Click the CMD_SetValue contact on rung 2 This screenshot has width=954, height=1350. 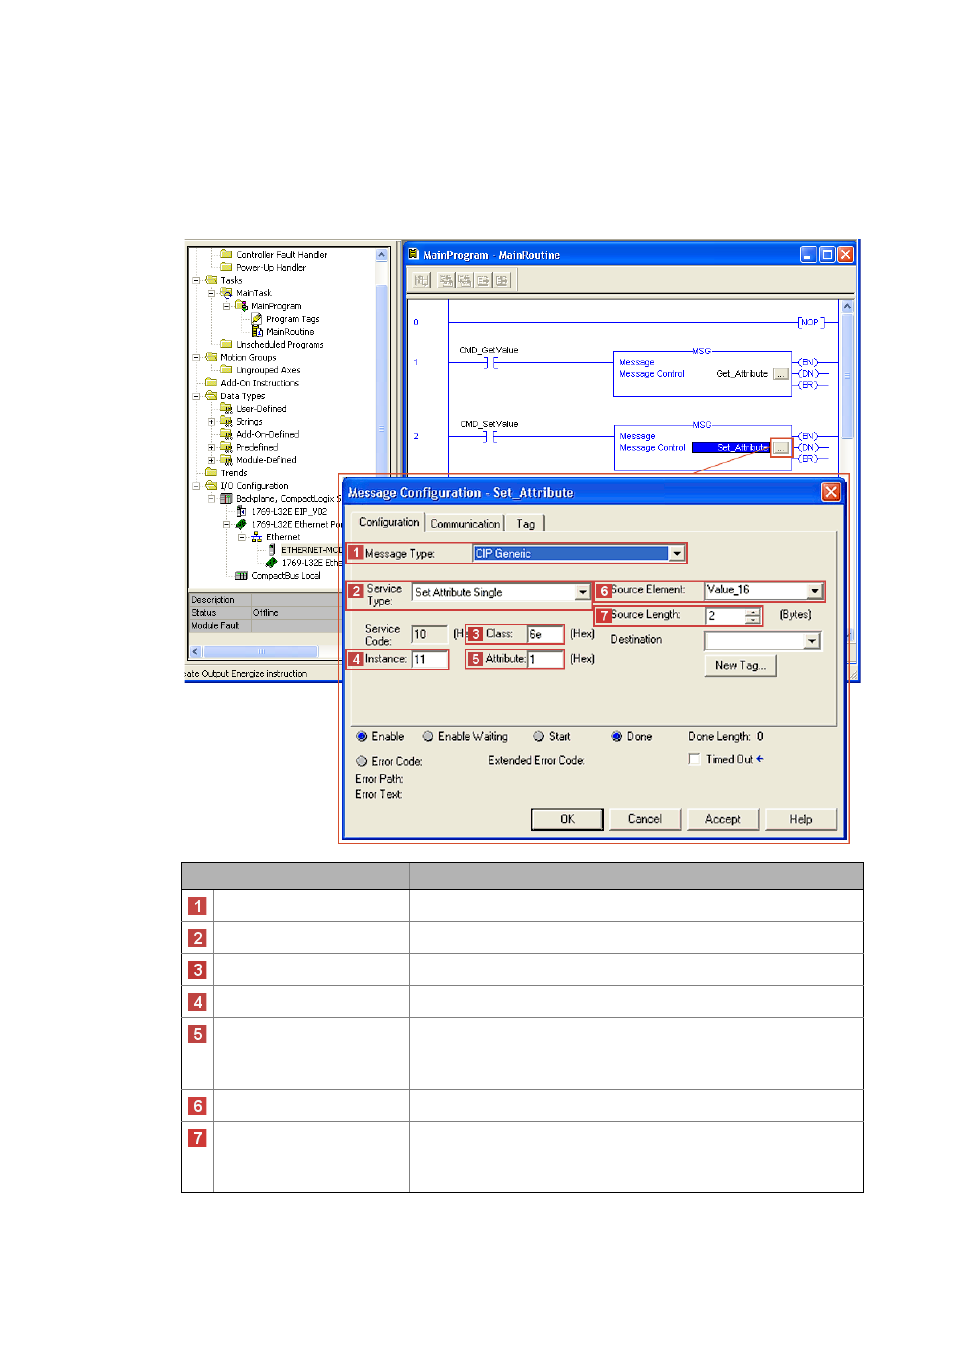click(490, 436)
